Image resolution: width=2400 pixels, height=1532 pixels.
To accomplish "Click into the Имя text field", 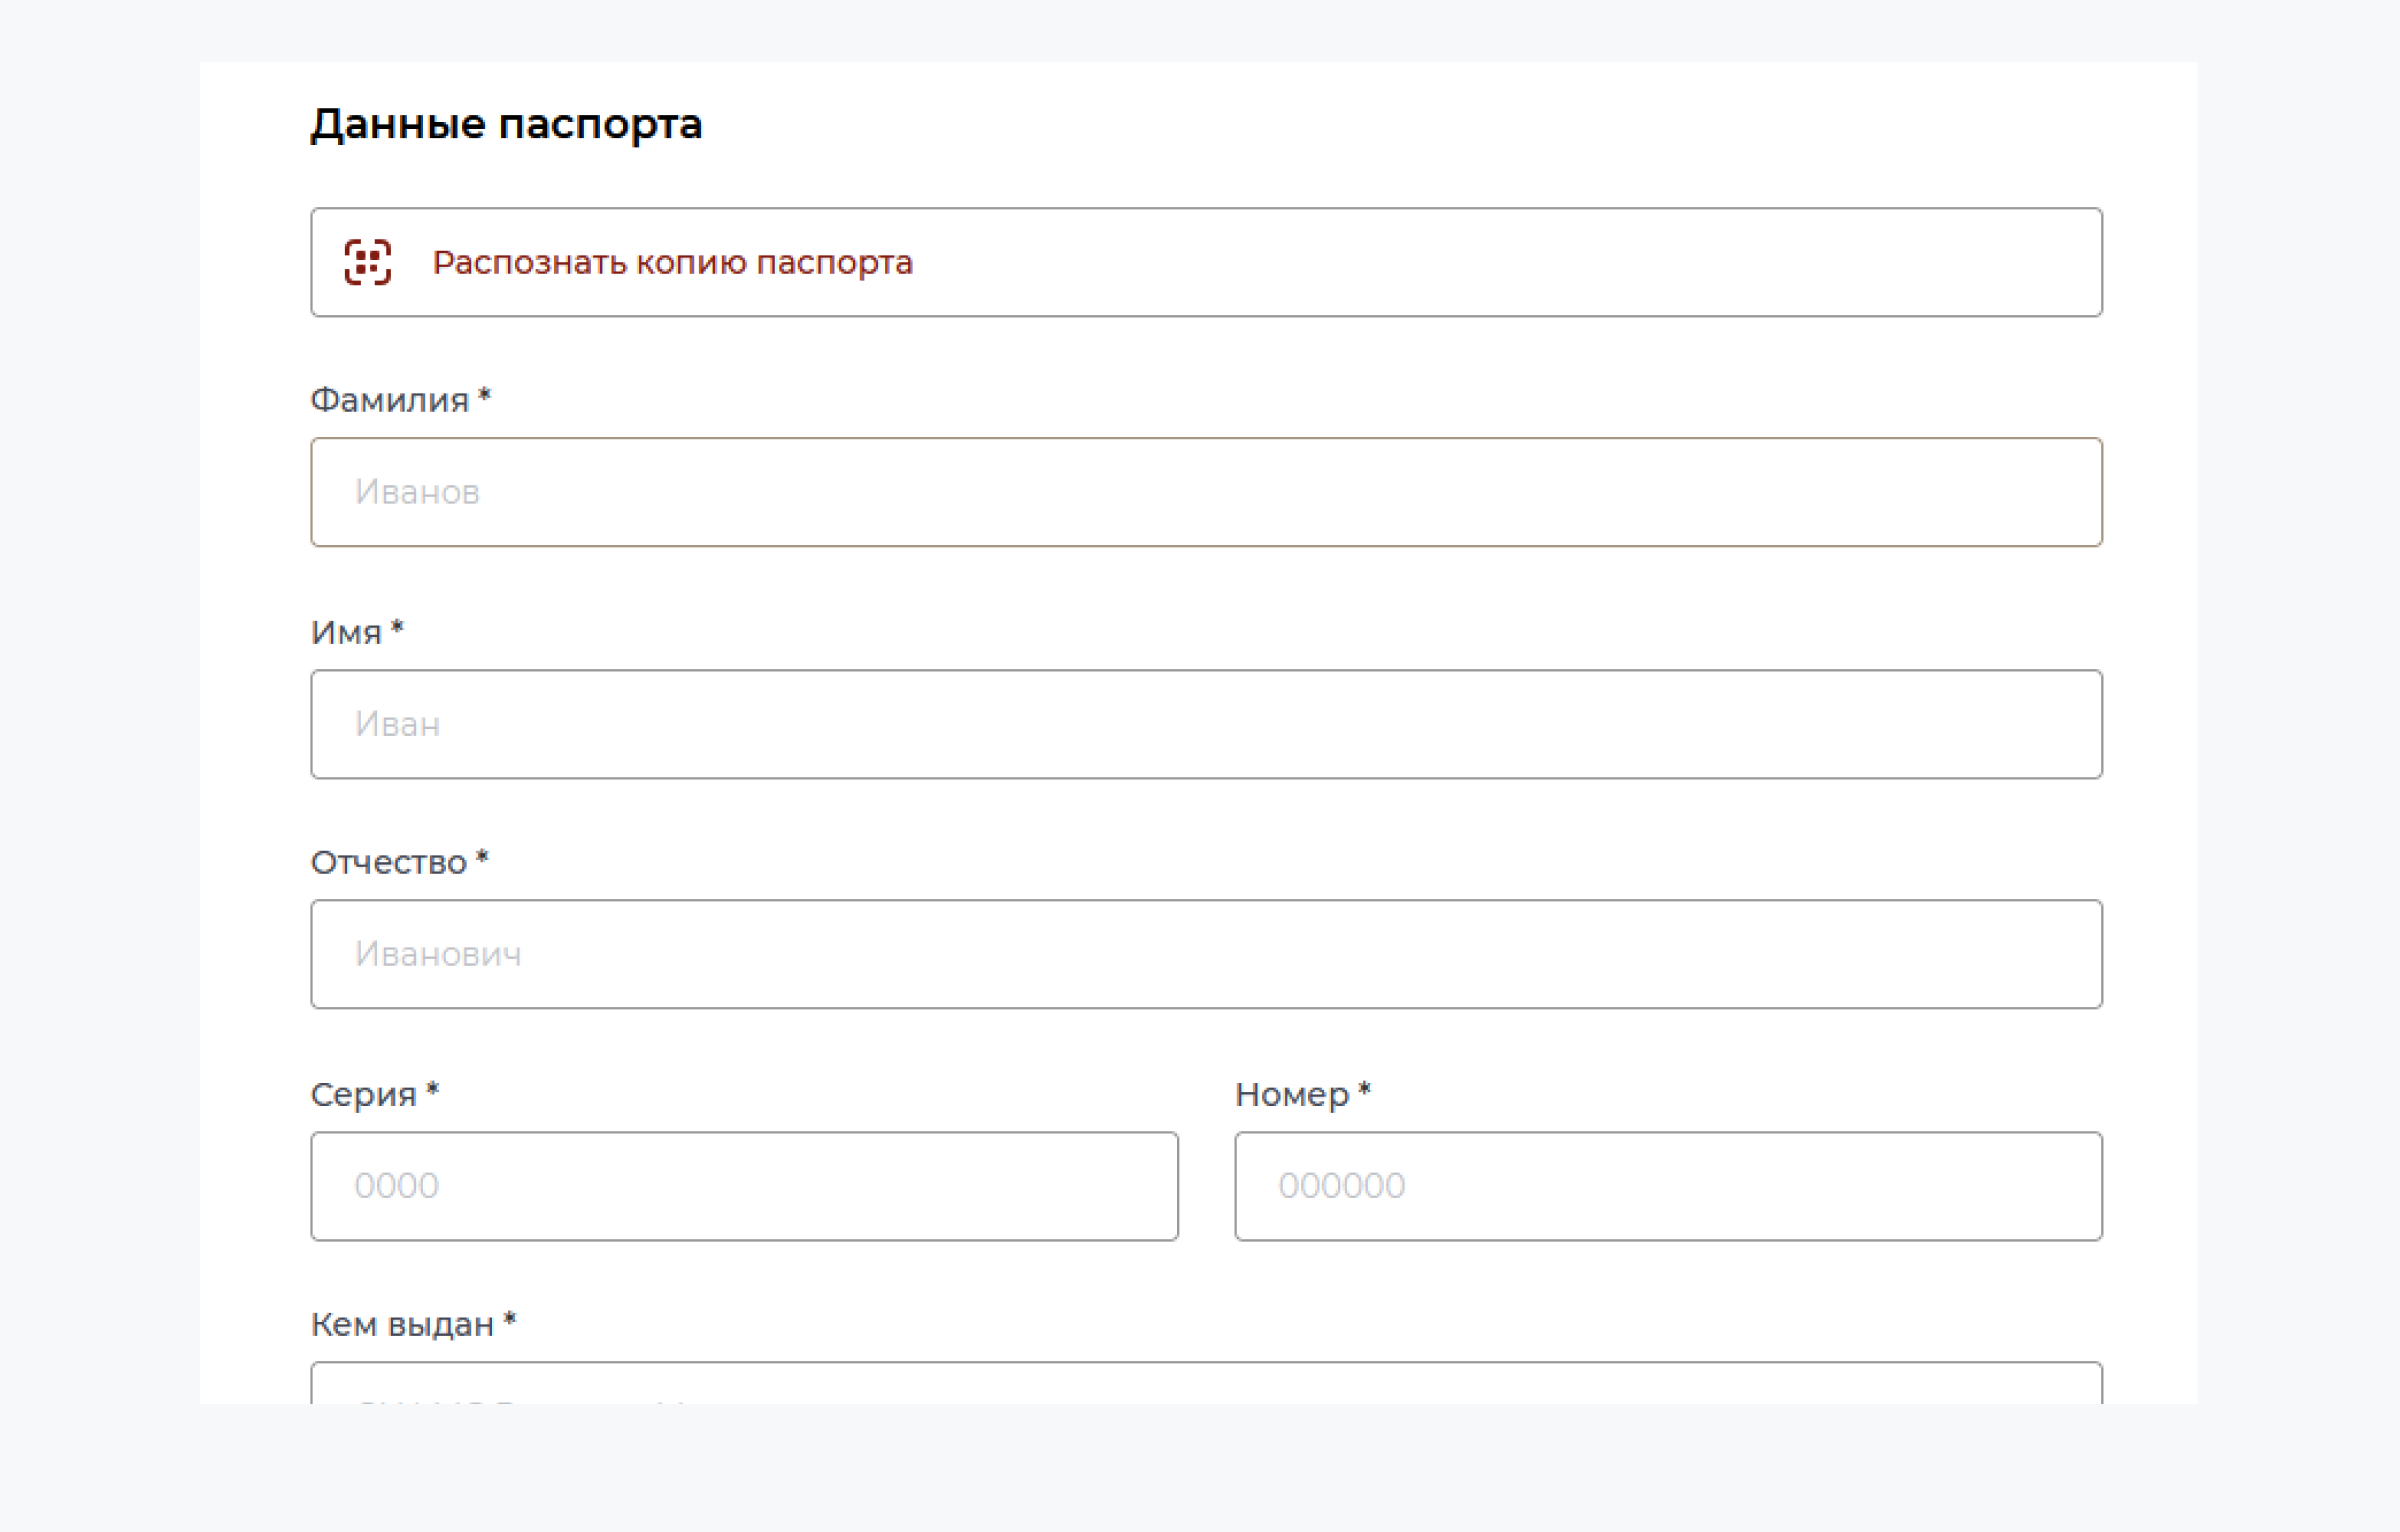I will pos(1205,724).
